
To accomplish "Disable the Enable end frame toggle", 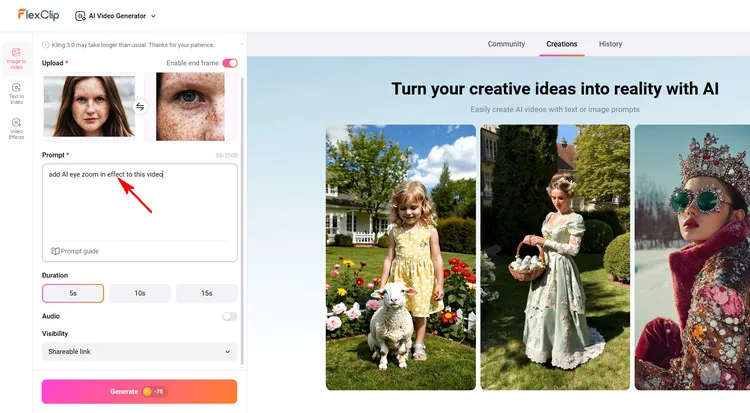I will pyautogui.click(x=230, y=63).
